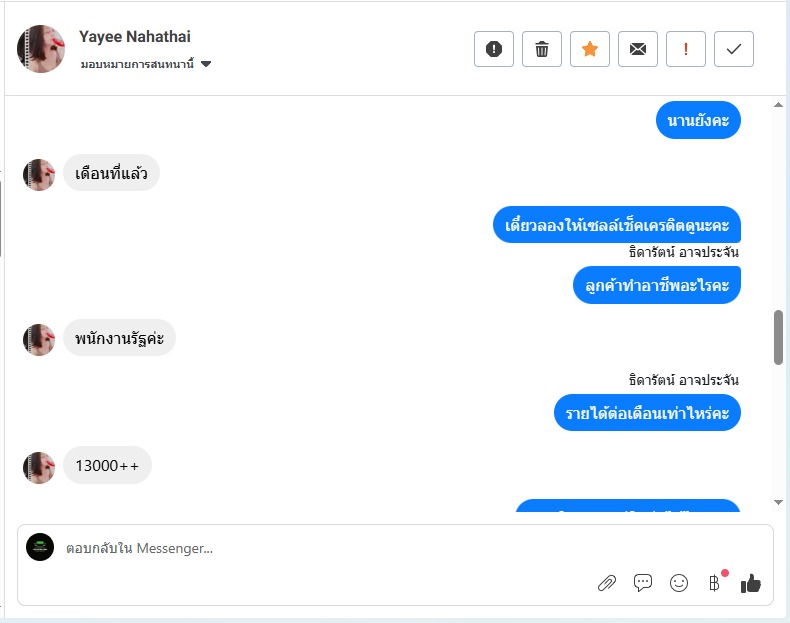The image size is (790, 623).
Task: Flag as priority with the red exclamation icon
Action: (x=686, y=49)
